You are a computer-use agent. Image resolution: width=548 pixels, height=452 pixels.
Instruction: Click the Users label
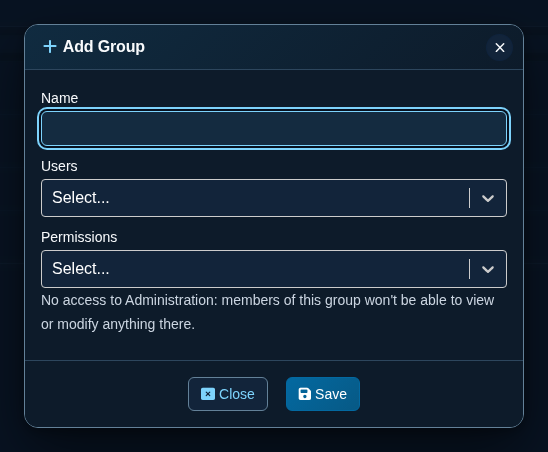coord(59,166)
